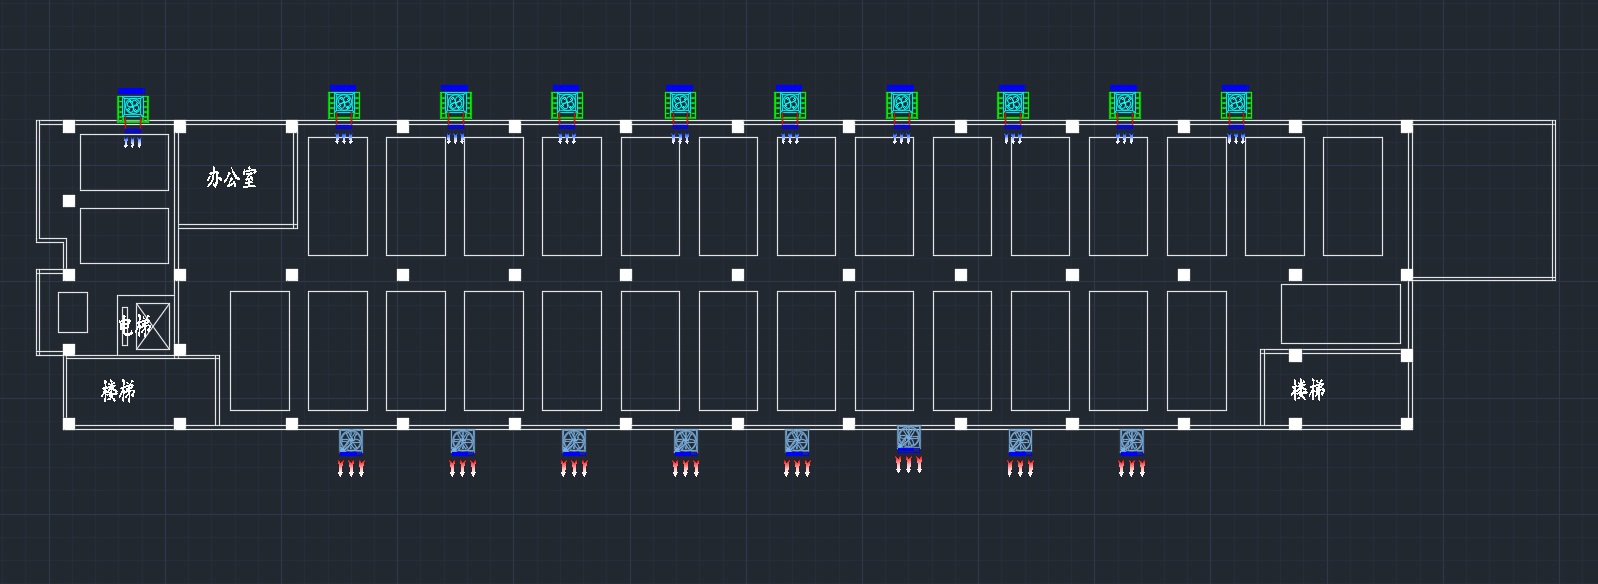Select the third bottom exhaust fan from left
Screen dimensions: 1598x584
[x=573, y=441]
